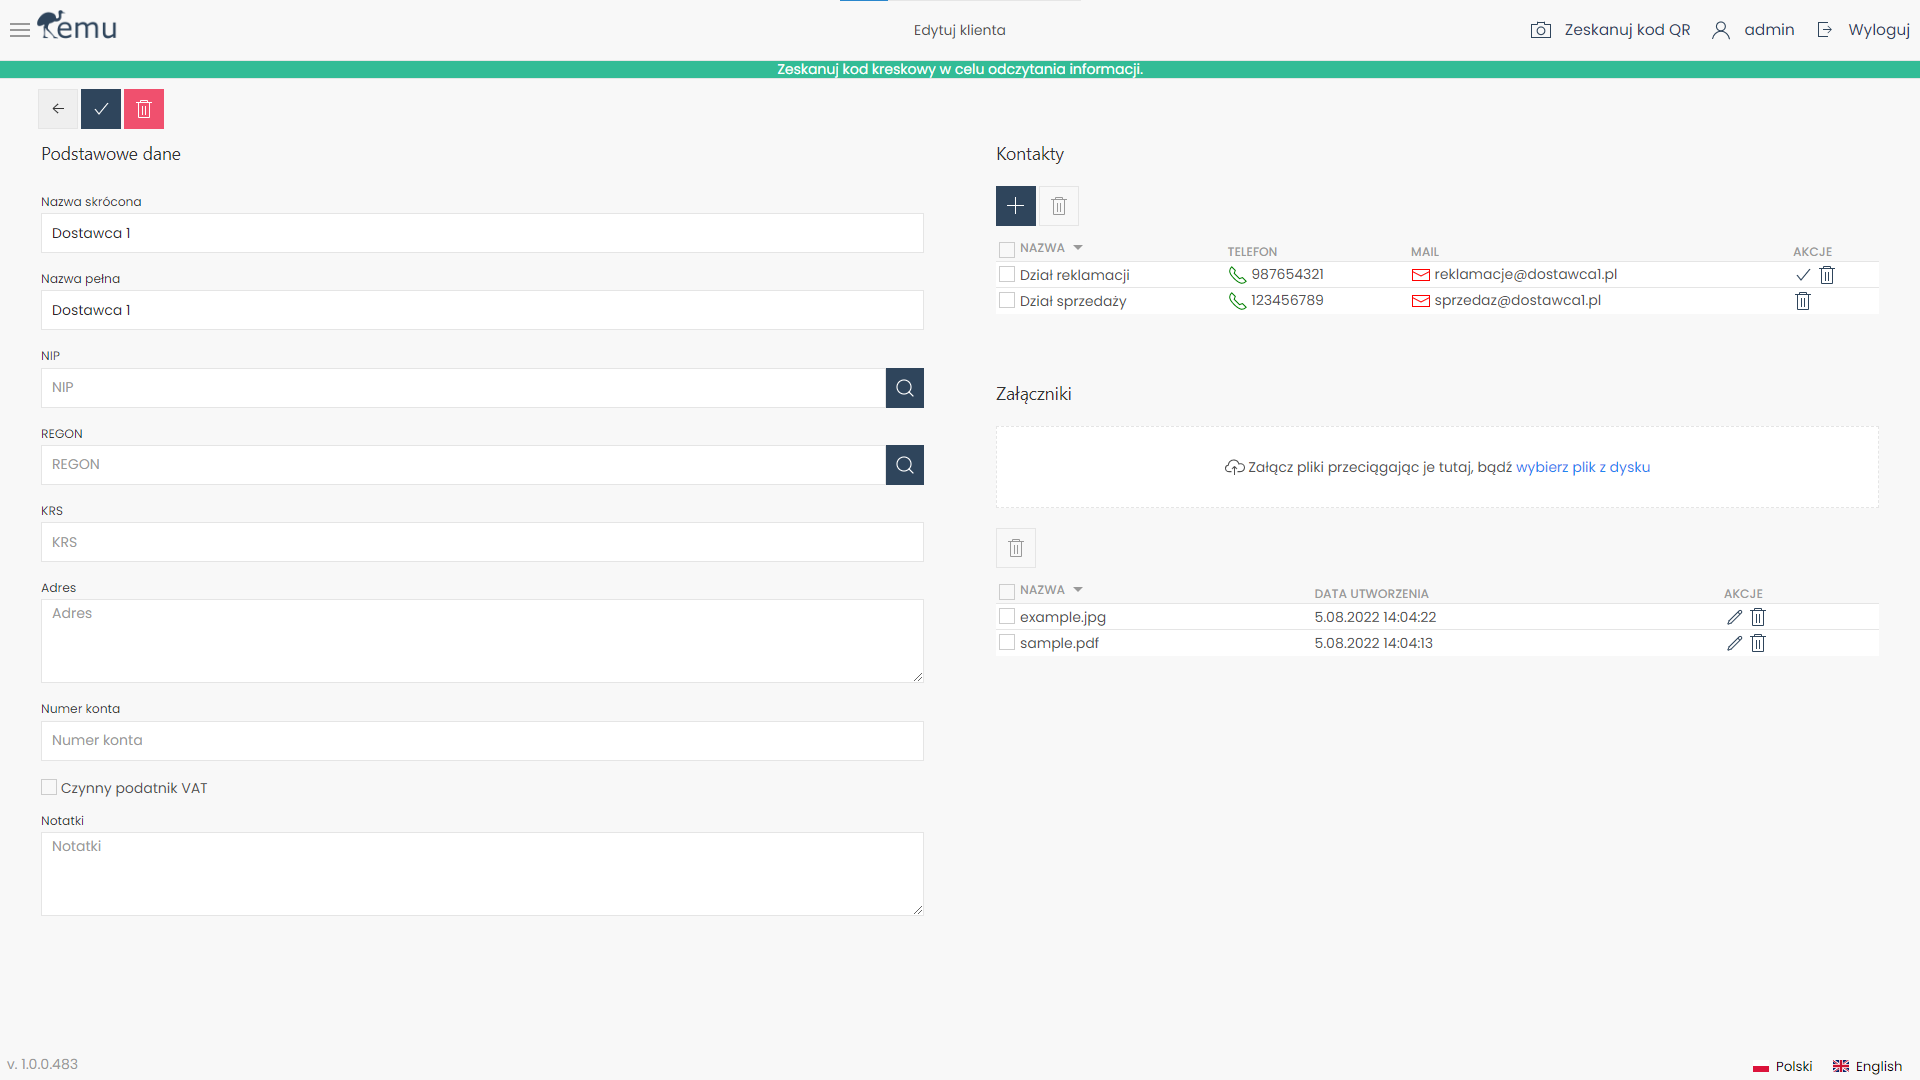Click the REGON lookup magnifier icon

pyautogui.click(x=904, y=465)
